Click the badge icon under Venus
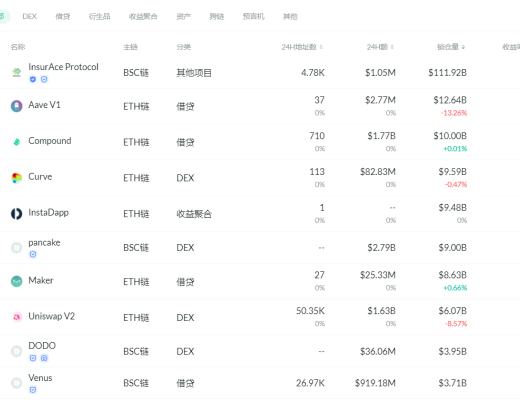Viewport: 520px width, 400px height. (33, 390)
